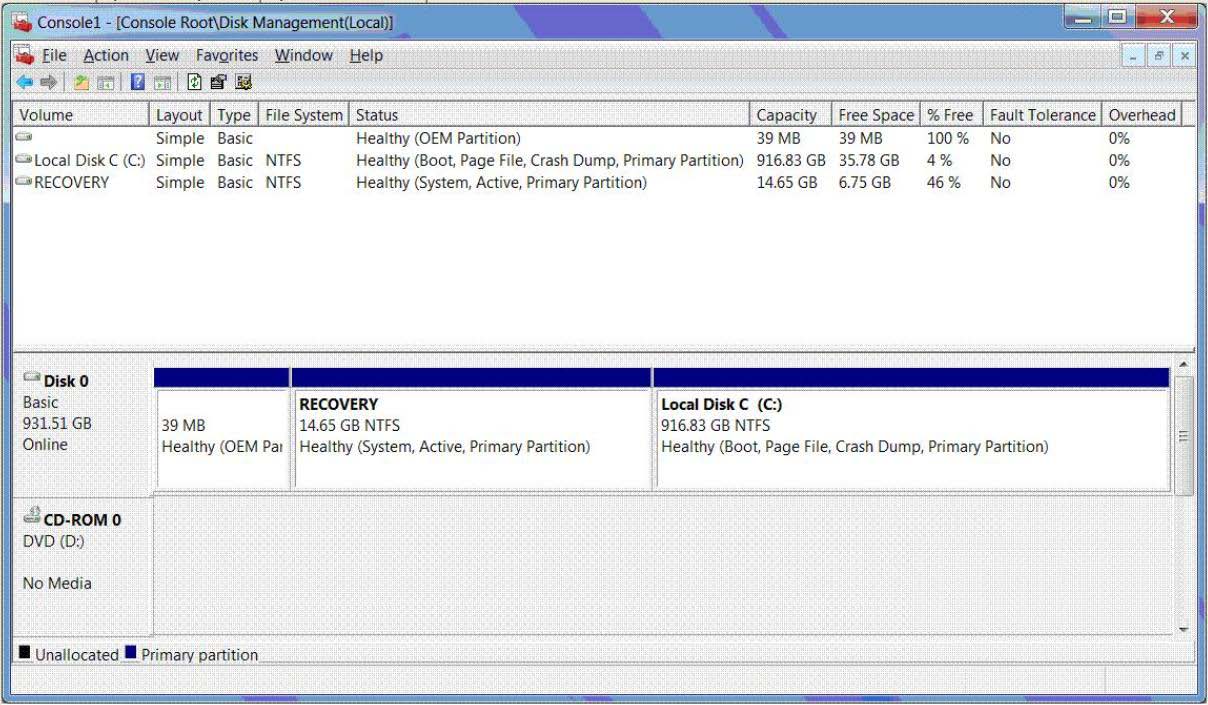This screenshot has height=705, width=1208.
Task: Sort by the Layout column header
Action: pos(179,115)
